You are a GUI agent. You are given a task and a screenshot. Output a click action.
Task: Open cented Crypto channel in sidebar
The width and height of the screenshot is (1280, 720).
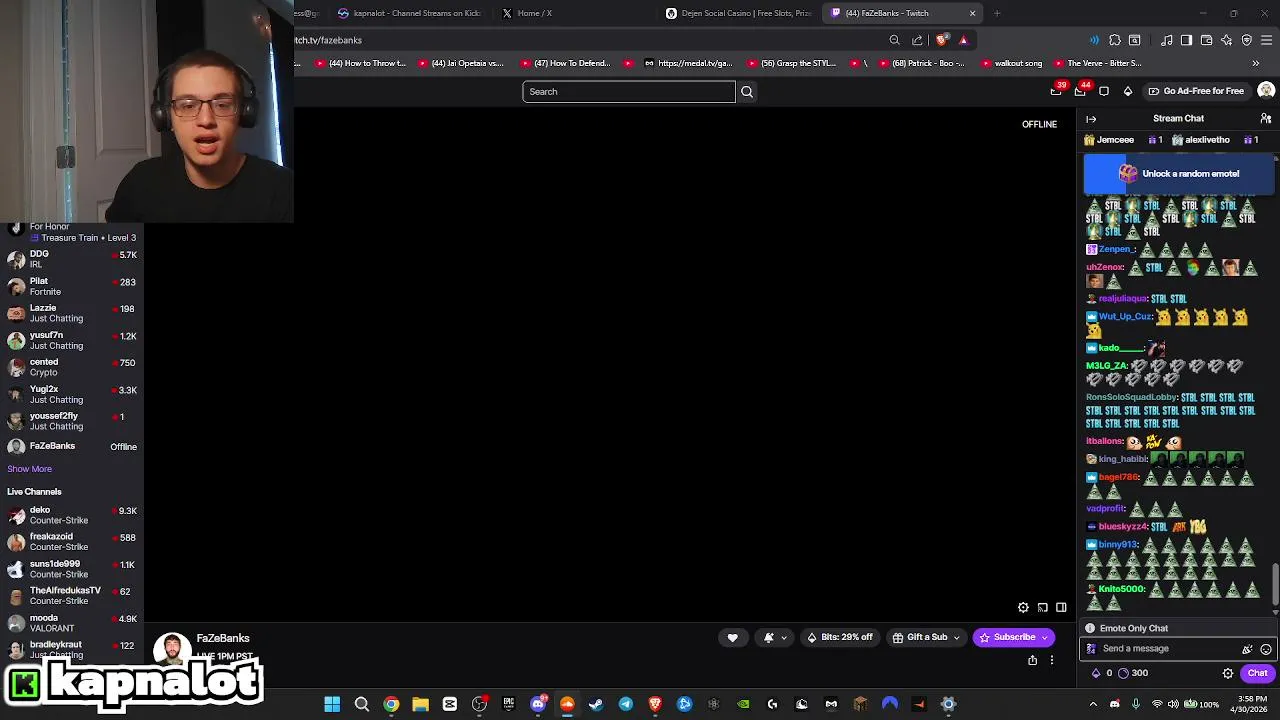pos(72,367)
